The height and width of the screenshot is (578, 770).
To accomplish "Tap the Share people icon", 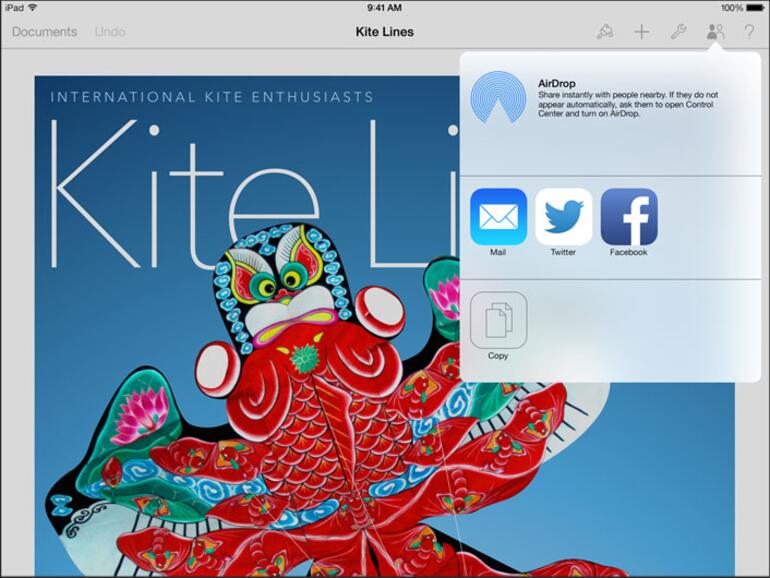I will [715, 32].
